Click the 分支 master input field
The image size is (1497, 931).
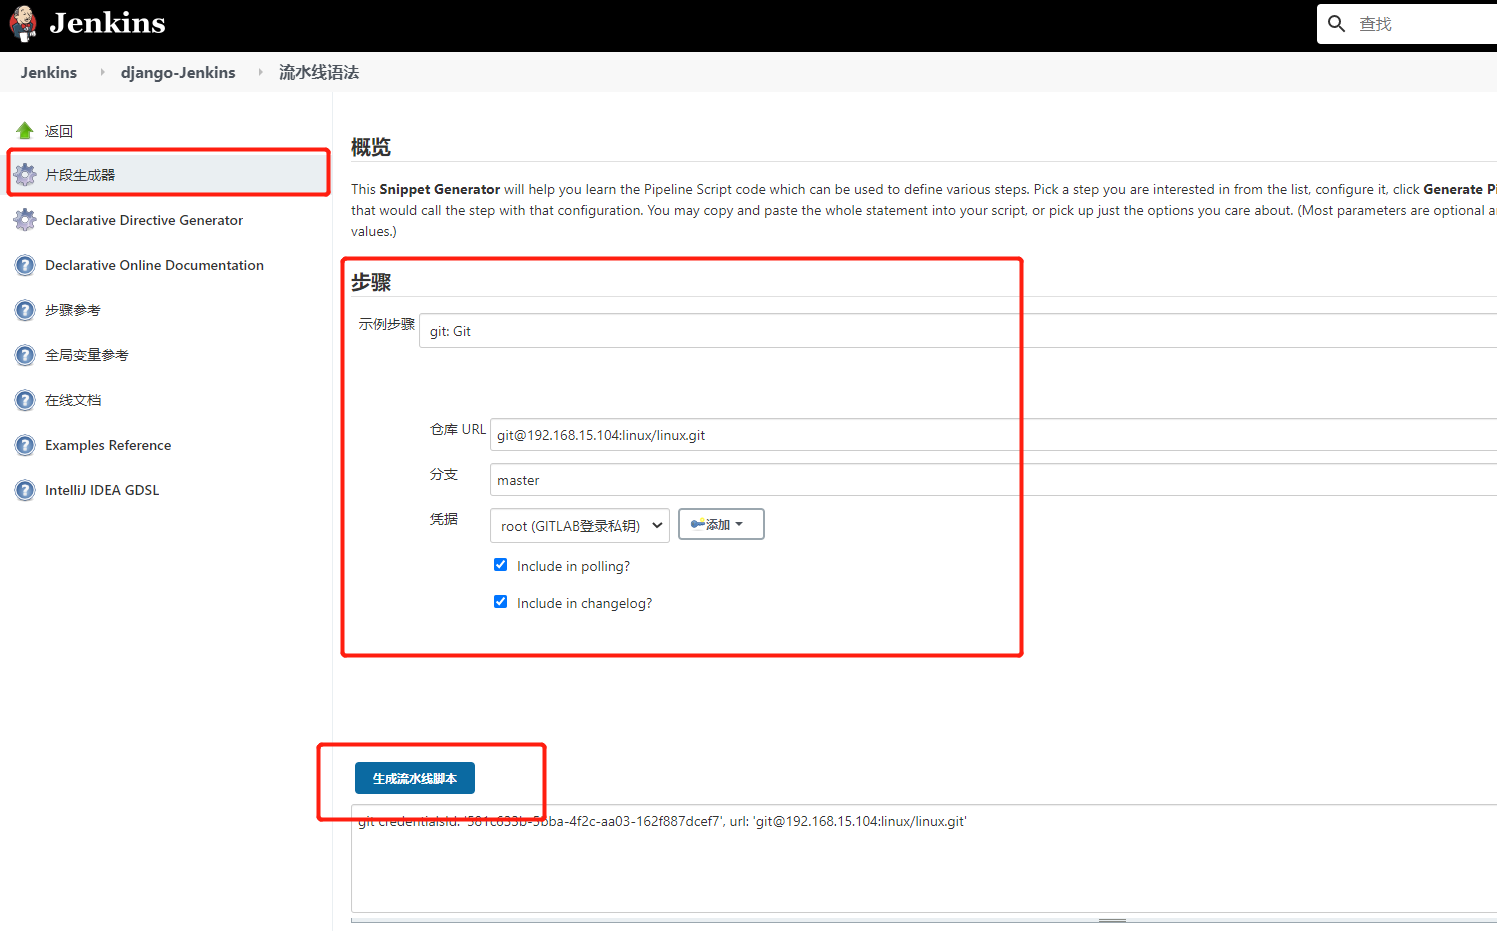pyautogui.click(x=993, y=480)
